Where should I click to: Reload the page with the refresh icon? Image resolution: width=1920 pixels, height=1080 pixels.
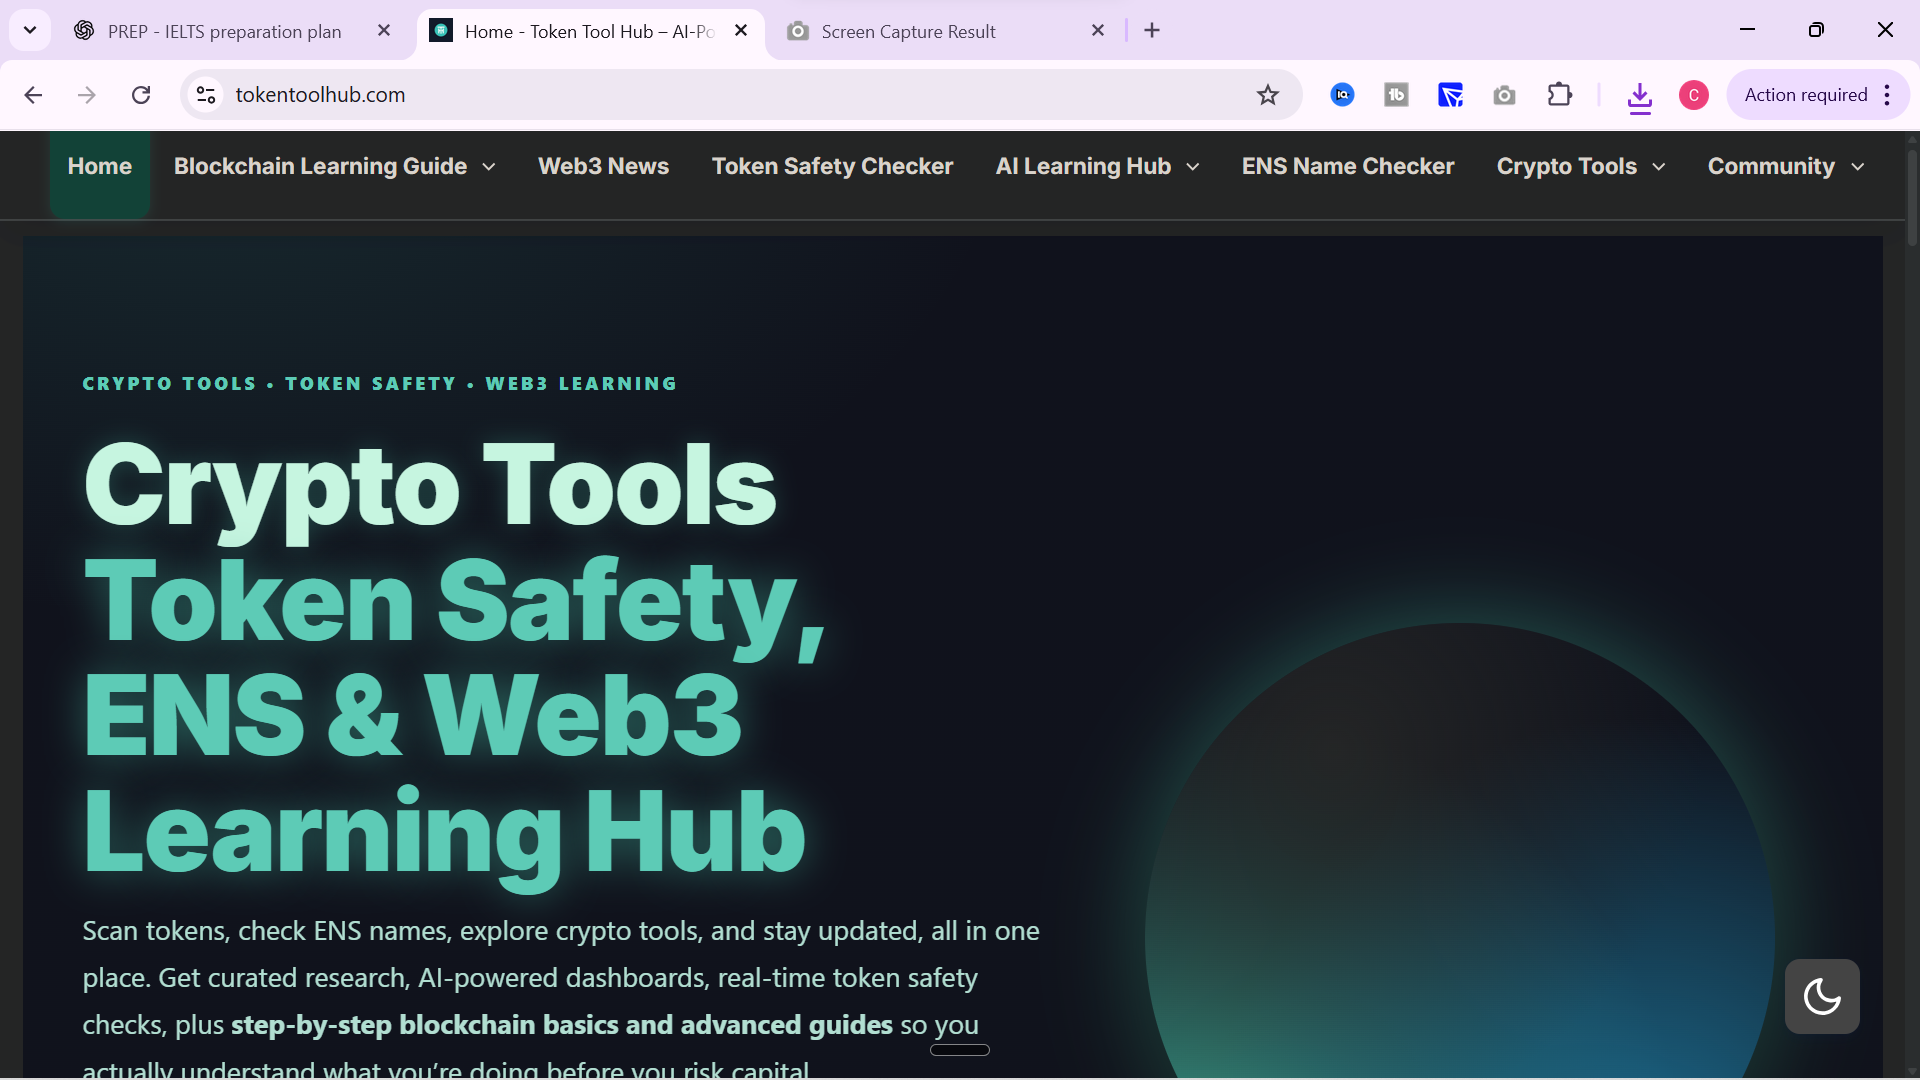pos(141,94)
